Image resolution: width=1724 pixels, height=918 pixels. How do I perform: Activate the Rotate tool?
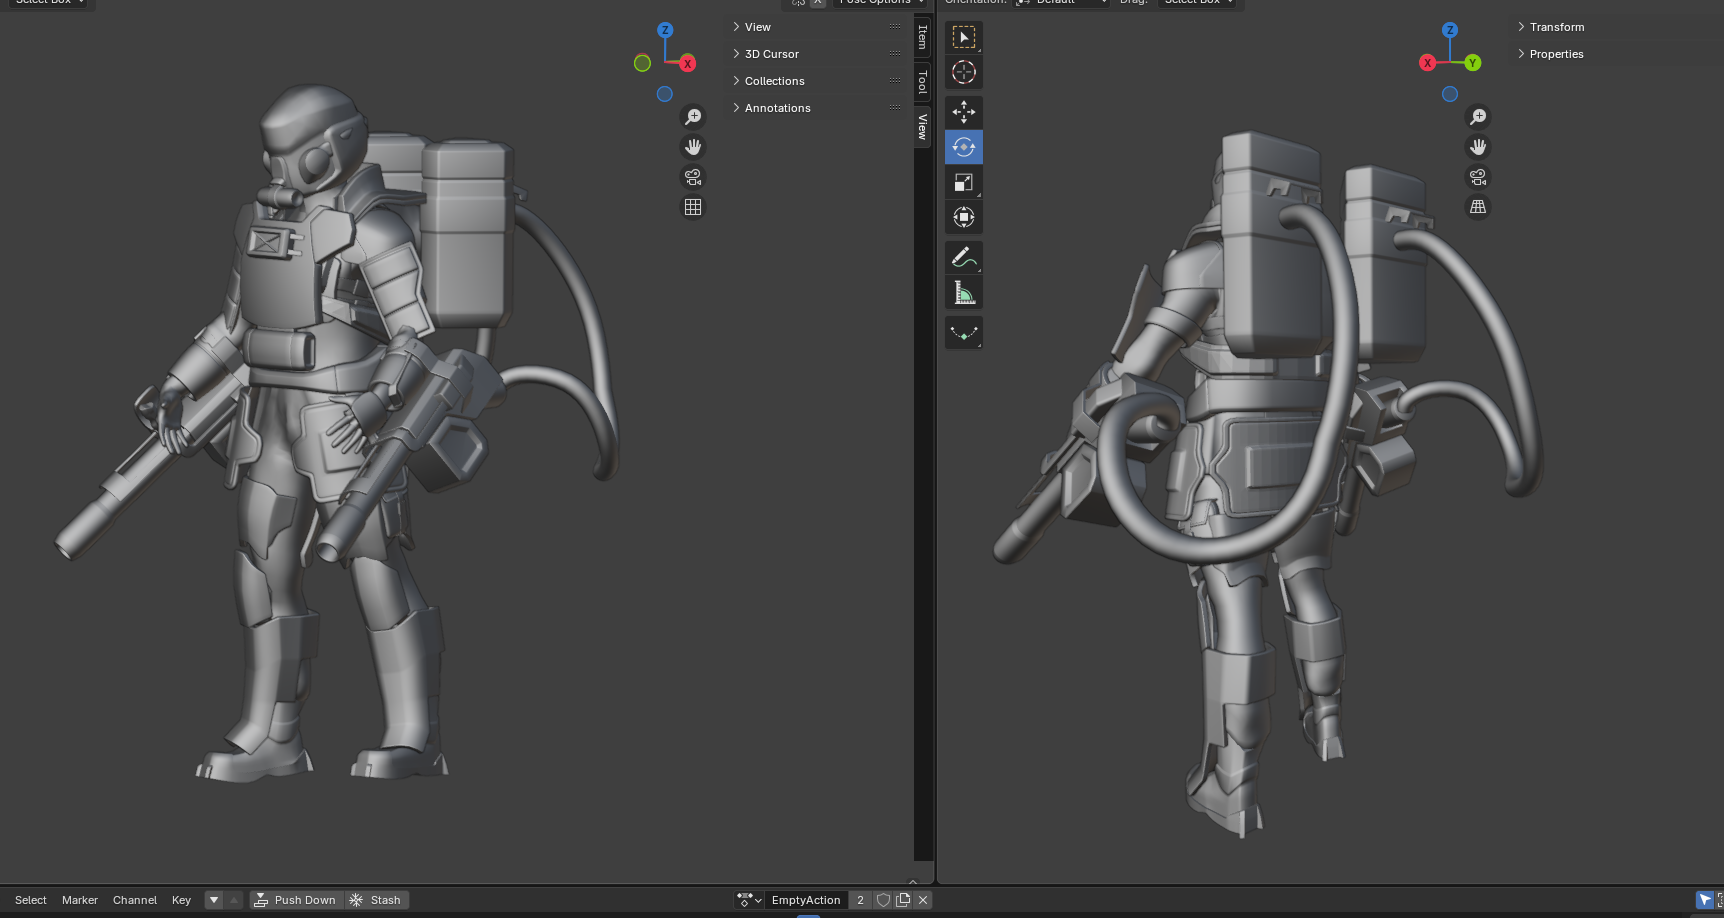[963, 147]
